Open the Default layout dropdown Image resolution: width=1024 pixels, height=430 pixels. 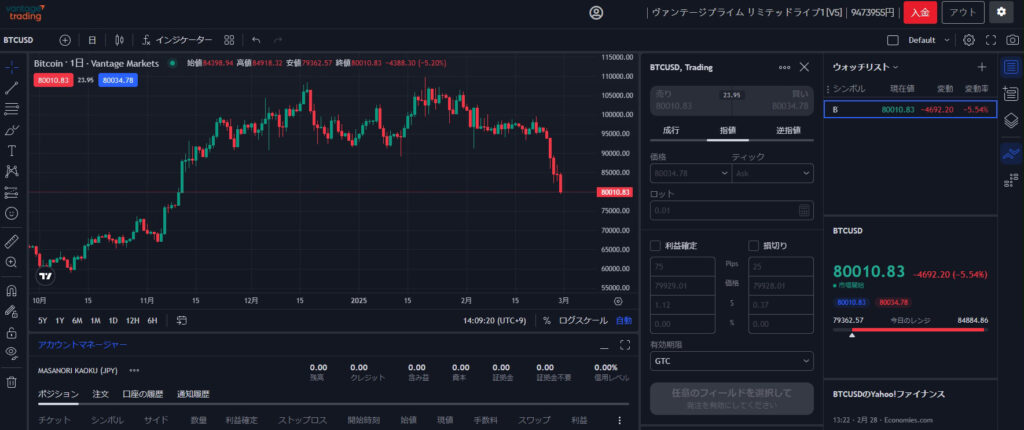[x=929, y=40]
